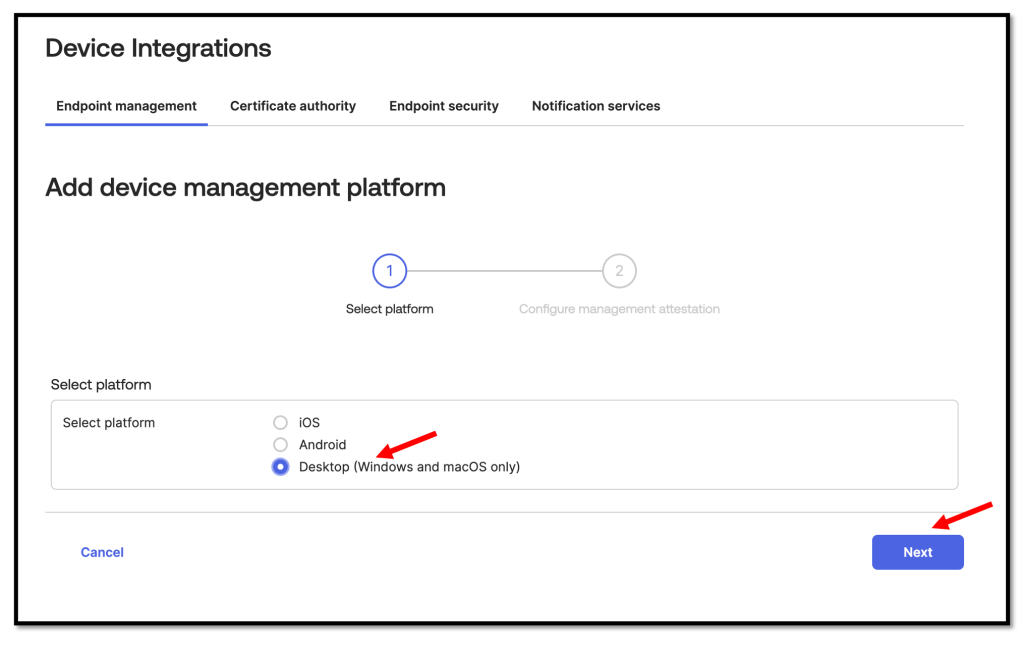The image size is (1024, 651).
Task: Open the Endpoint management tab
Action: click(x=126, y=106)
